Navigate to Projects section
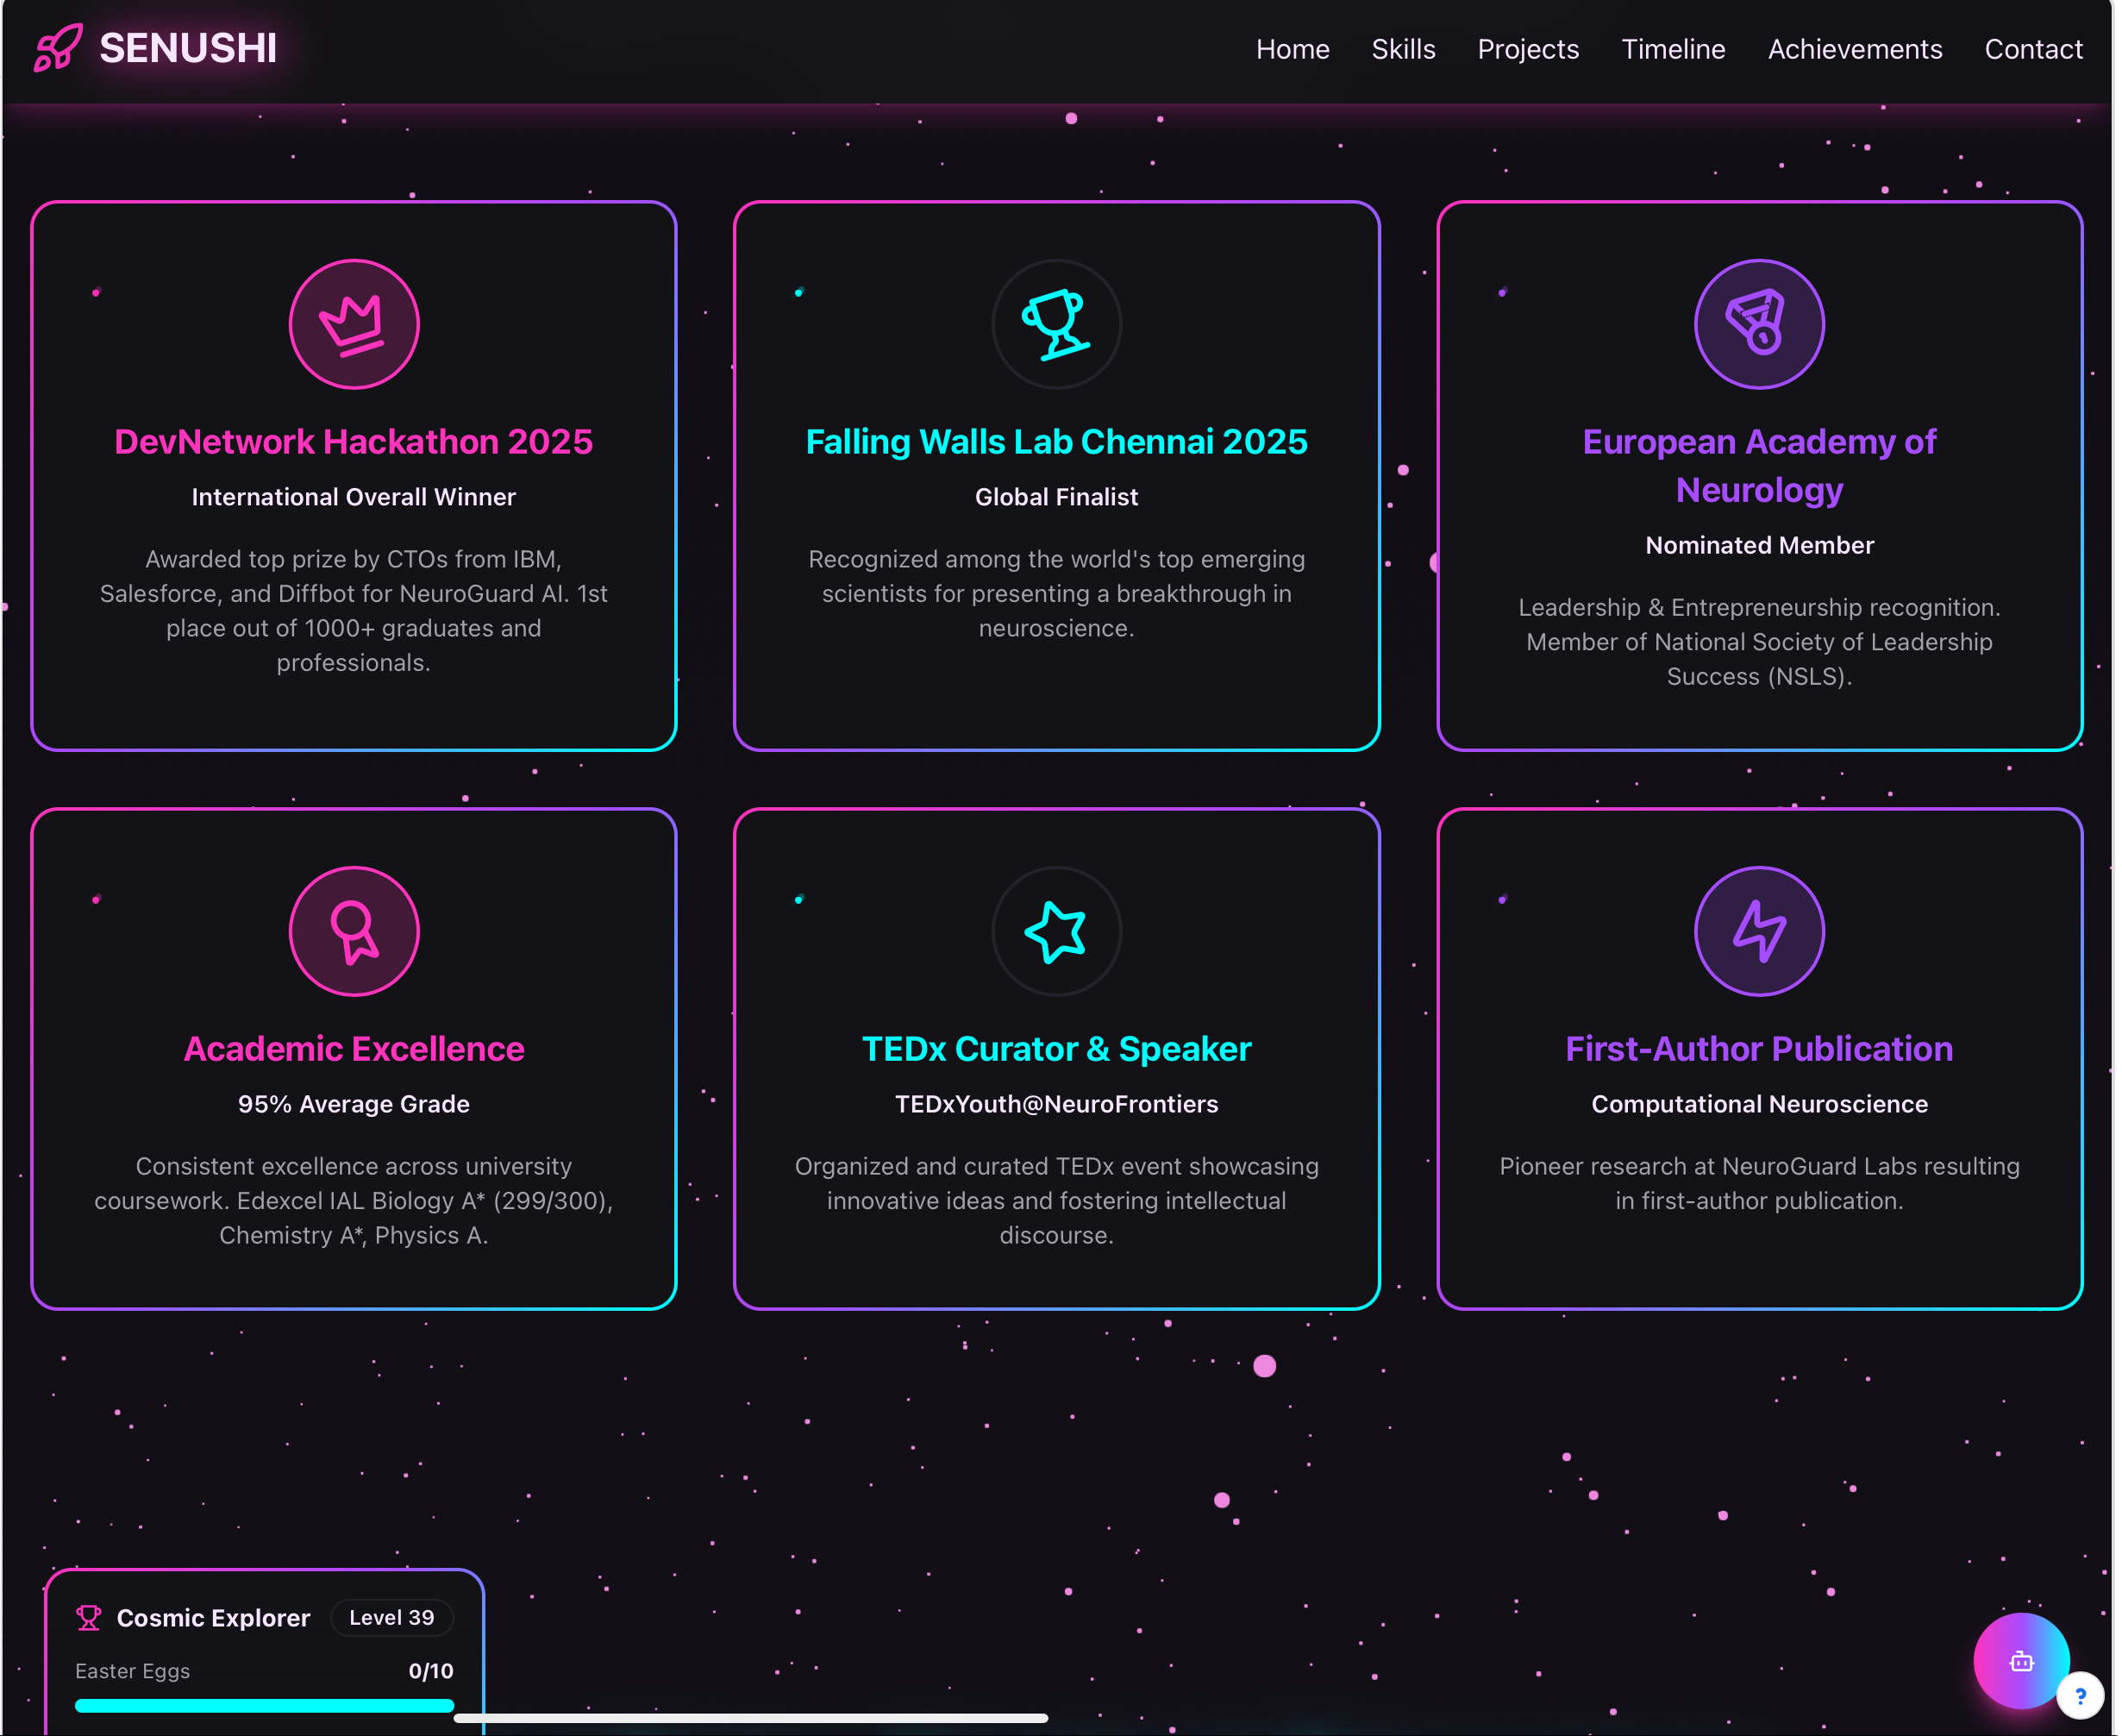This screenshot has height=1736, width=2122. 1529,49
